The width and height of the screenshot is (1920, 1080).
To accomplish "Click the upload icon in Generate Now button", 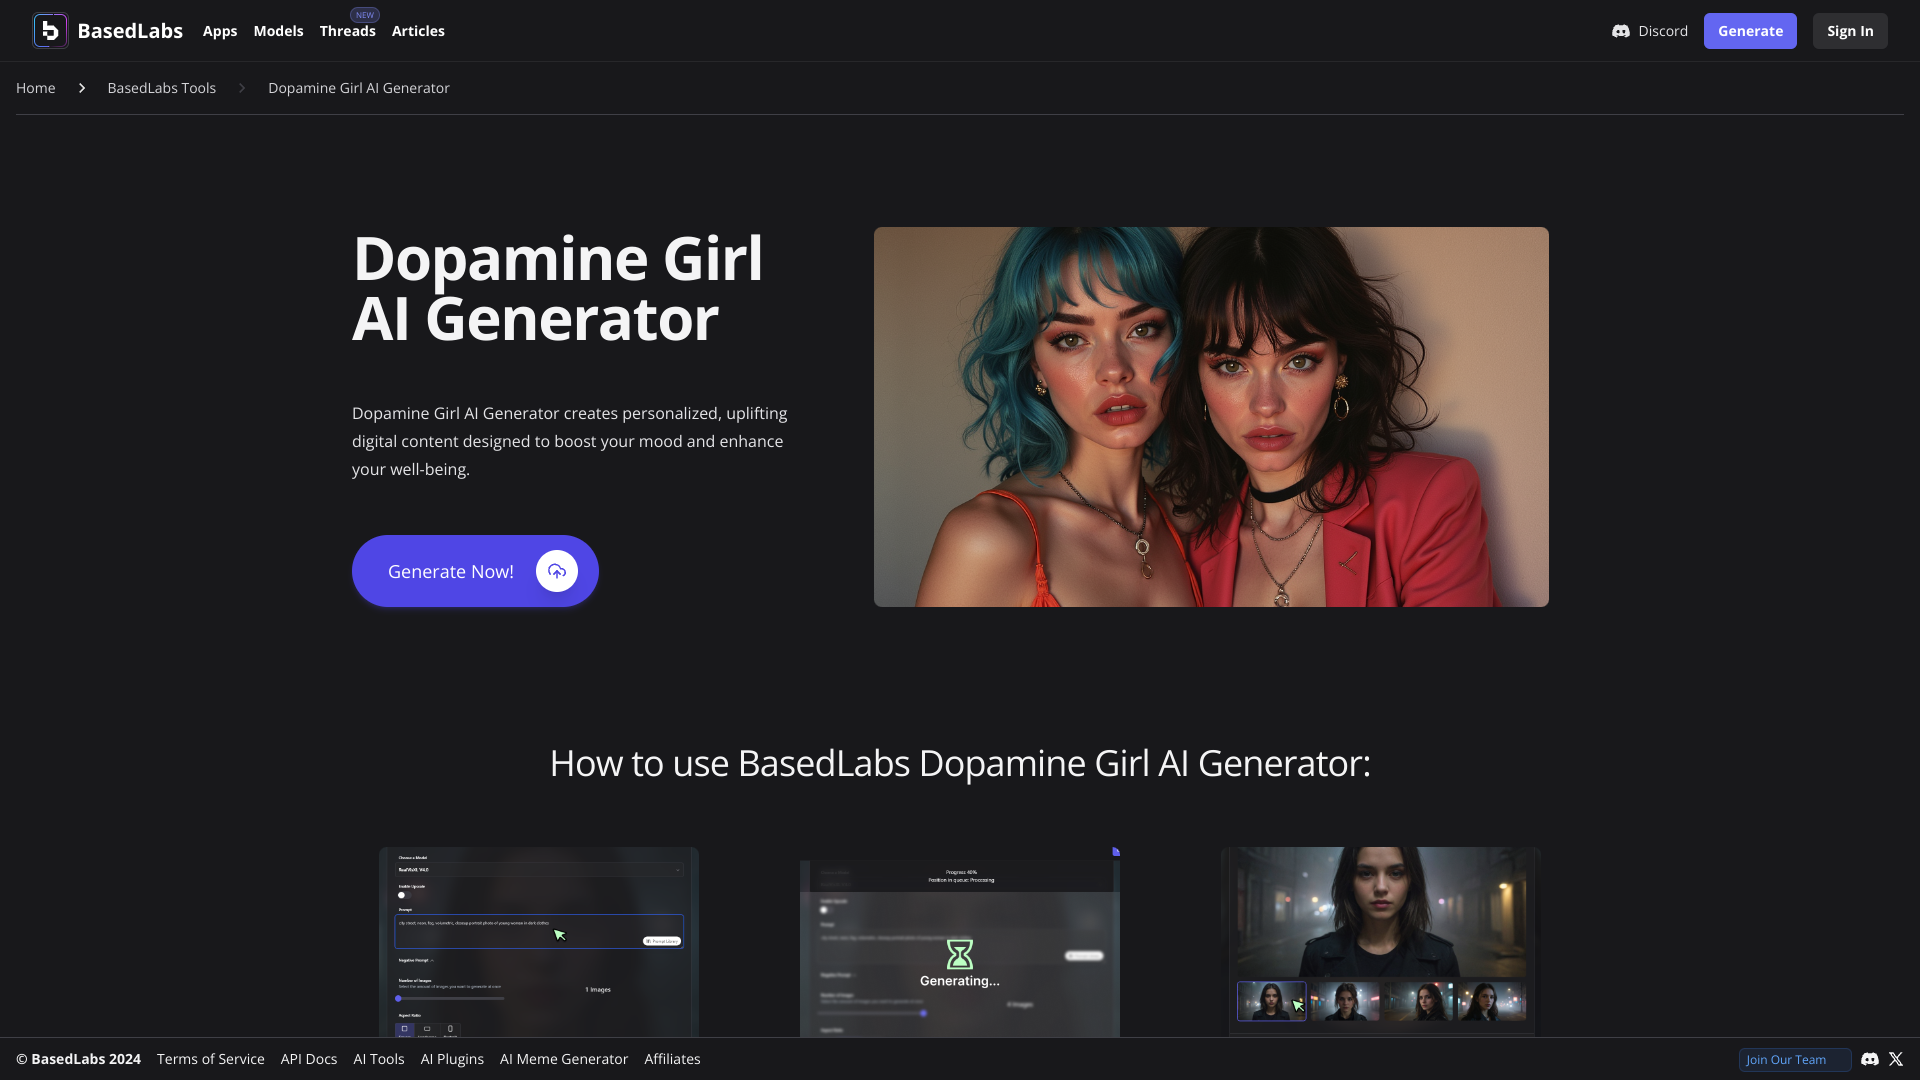I will tap(557, 571).
